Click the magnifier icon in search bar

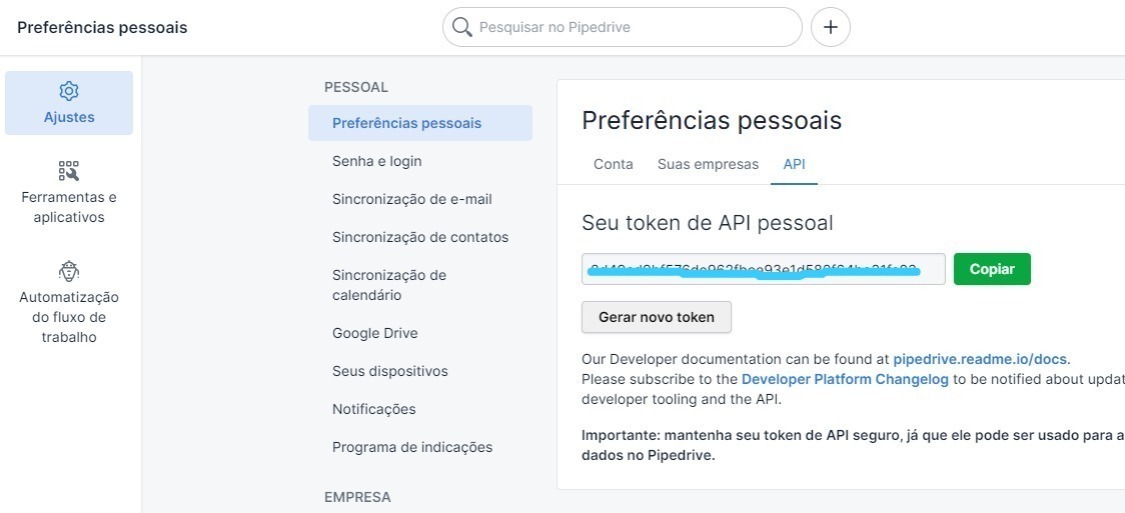tap(463, 27)
